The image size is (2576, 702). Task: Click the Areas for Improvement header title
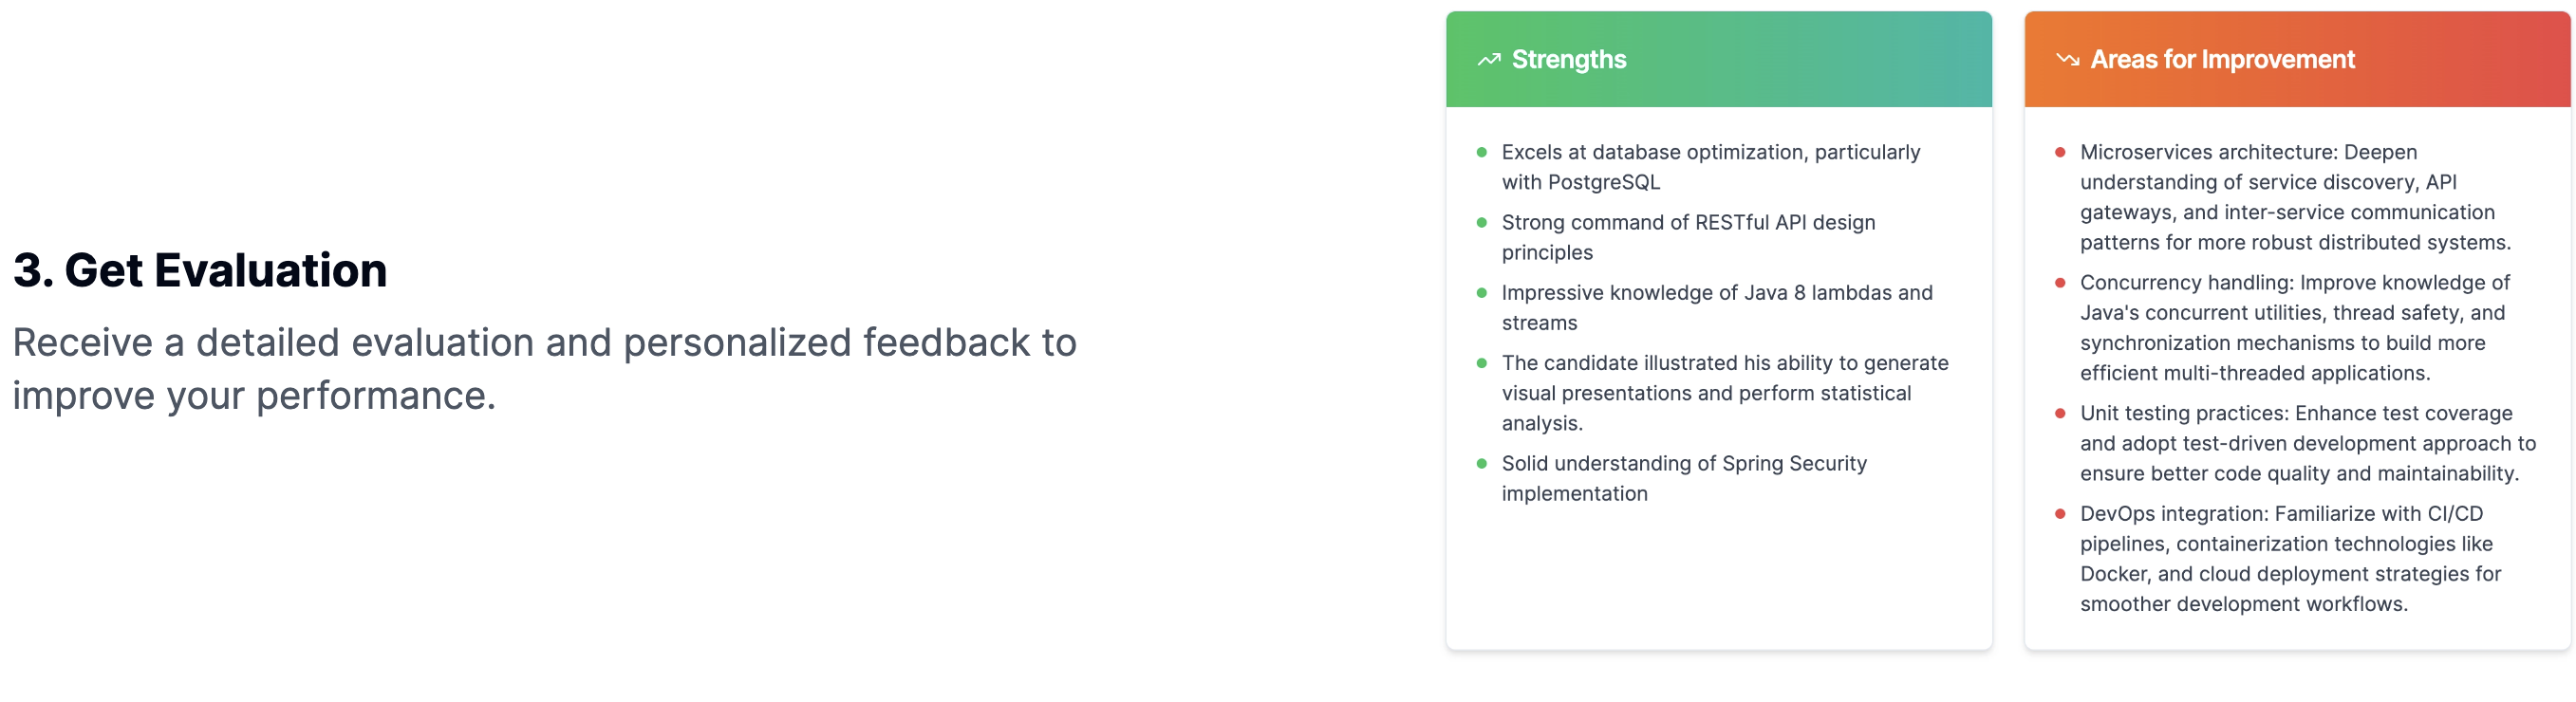coord(2222,60)
